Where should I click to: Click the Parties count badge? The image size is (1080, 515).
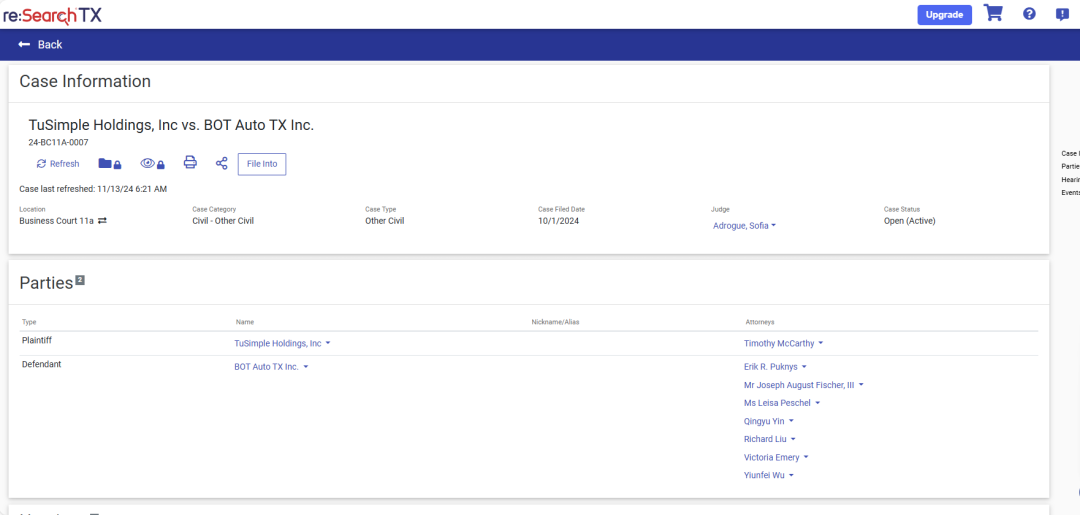(80, 281)
